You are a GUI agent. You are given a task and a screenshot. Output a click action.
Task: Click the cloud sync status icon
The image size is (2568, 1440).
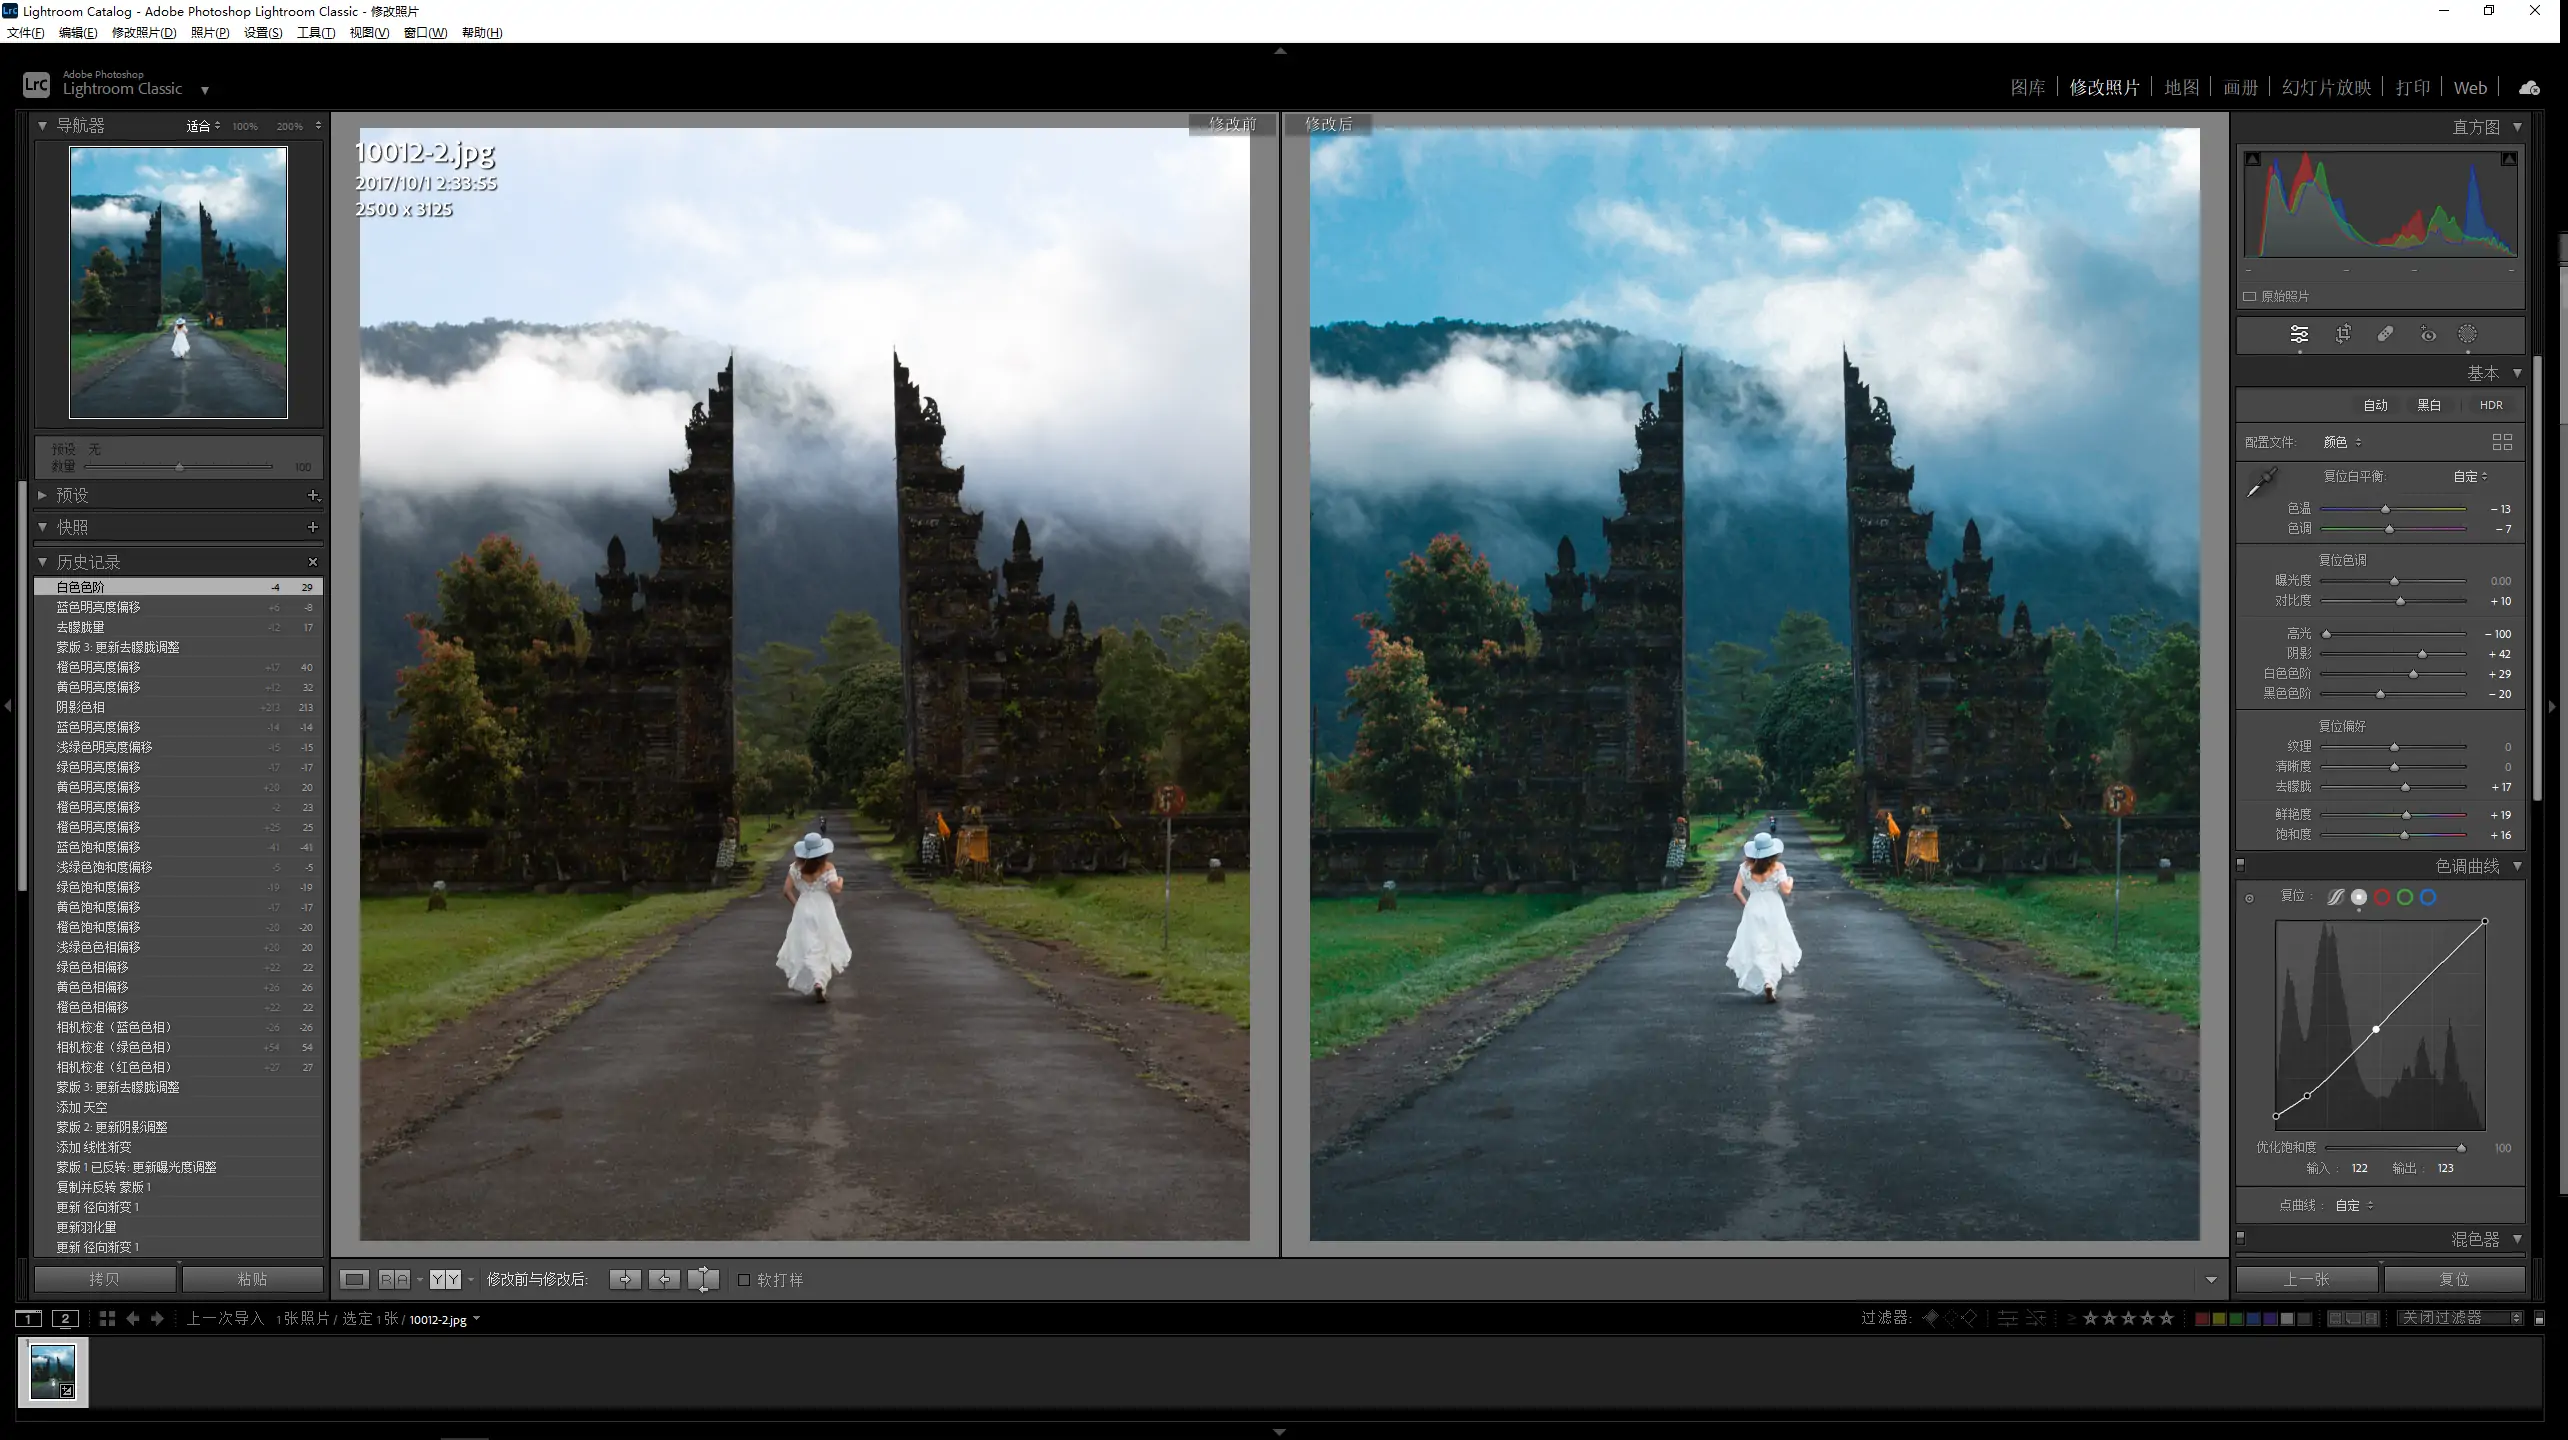point(2529,88)
